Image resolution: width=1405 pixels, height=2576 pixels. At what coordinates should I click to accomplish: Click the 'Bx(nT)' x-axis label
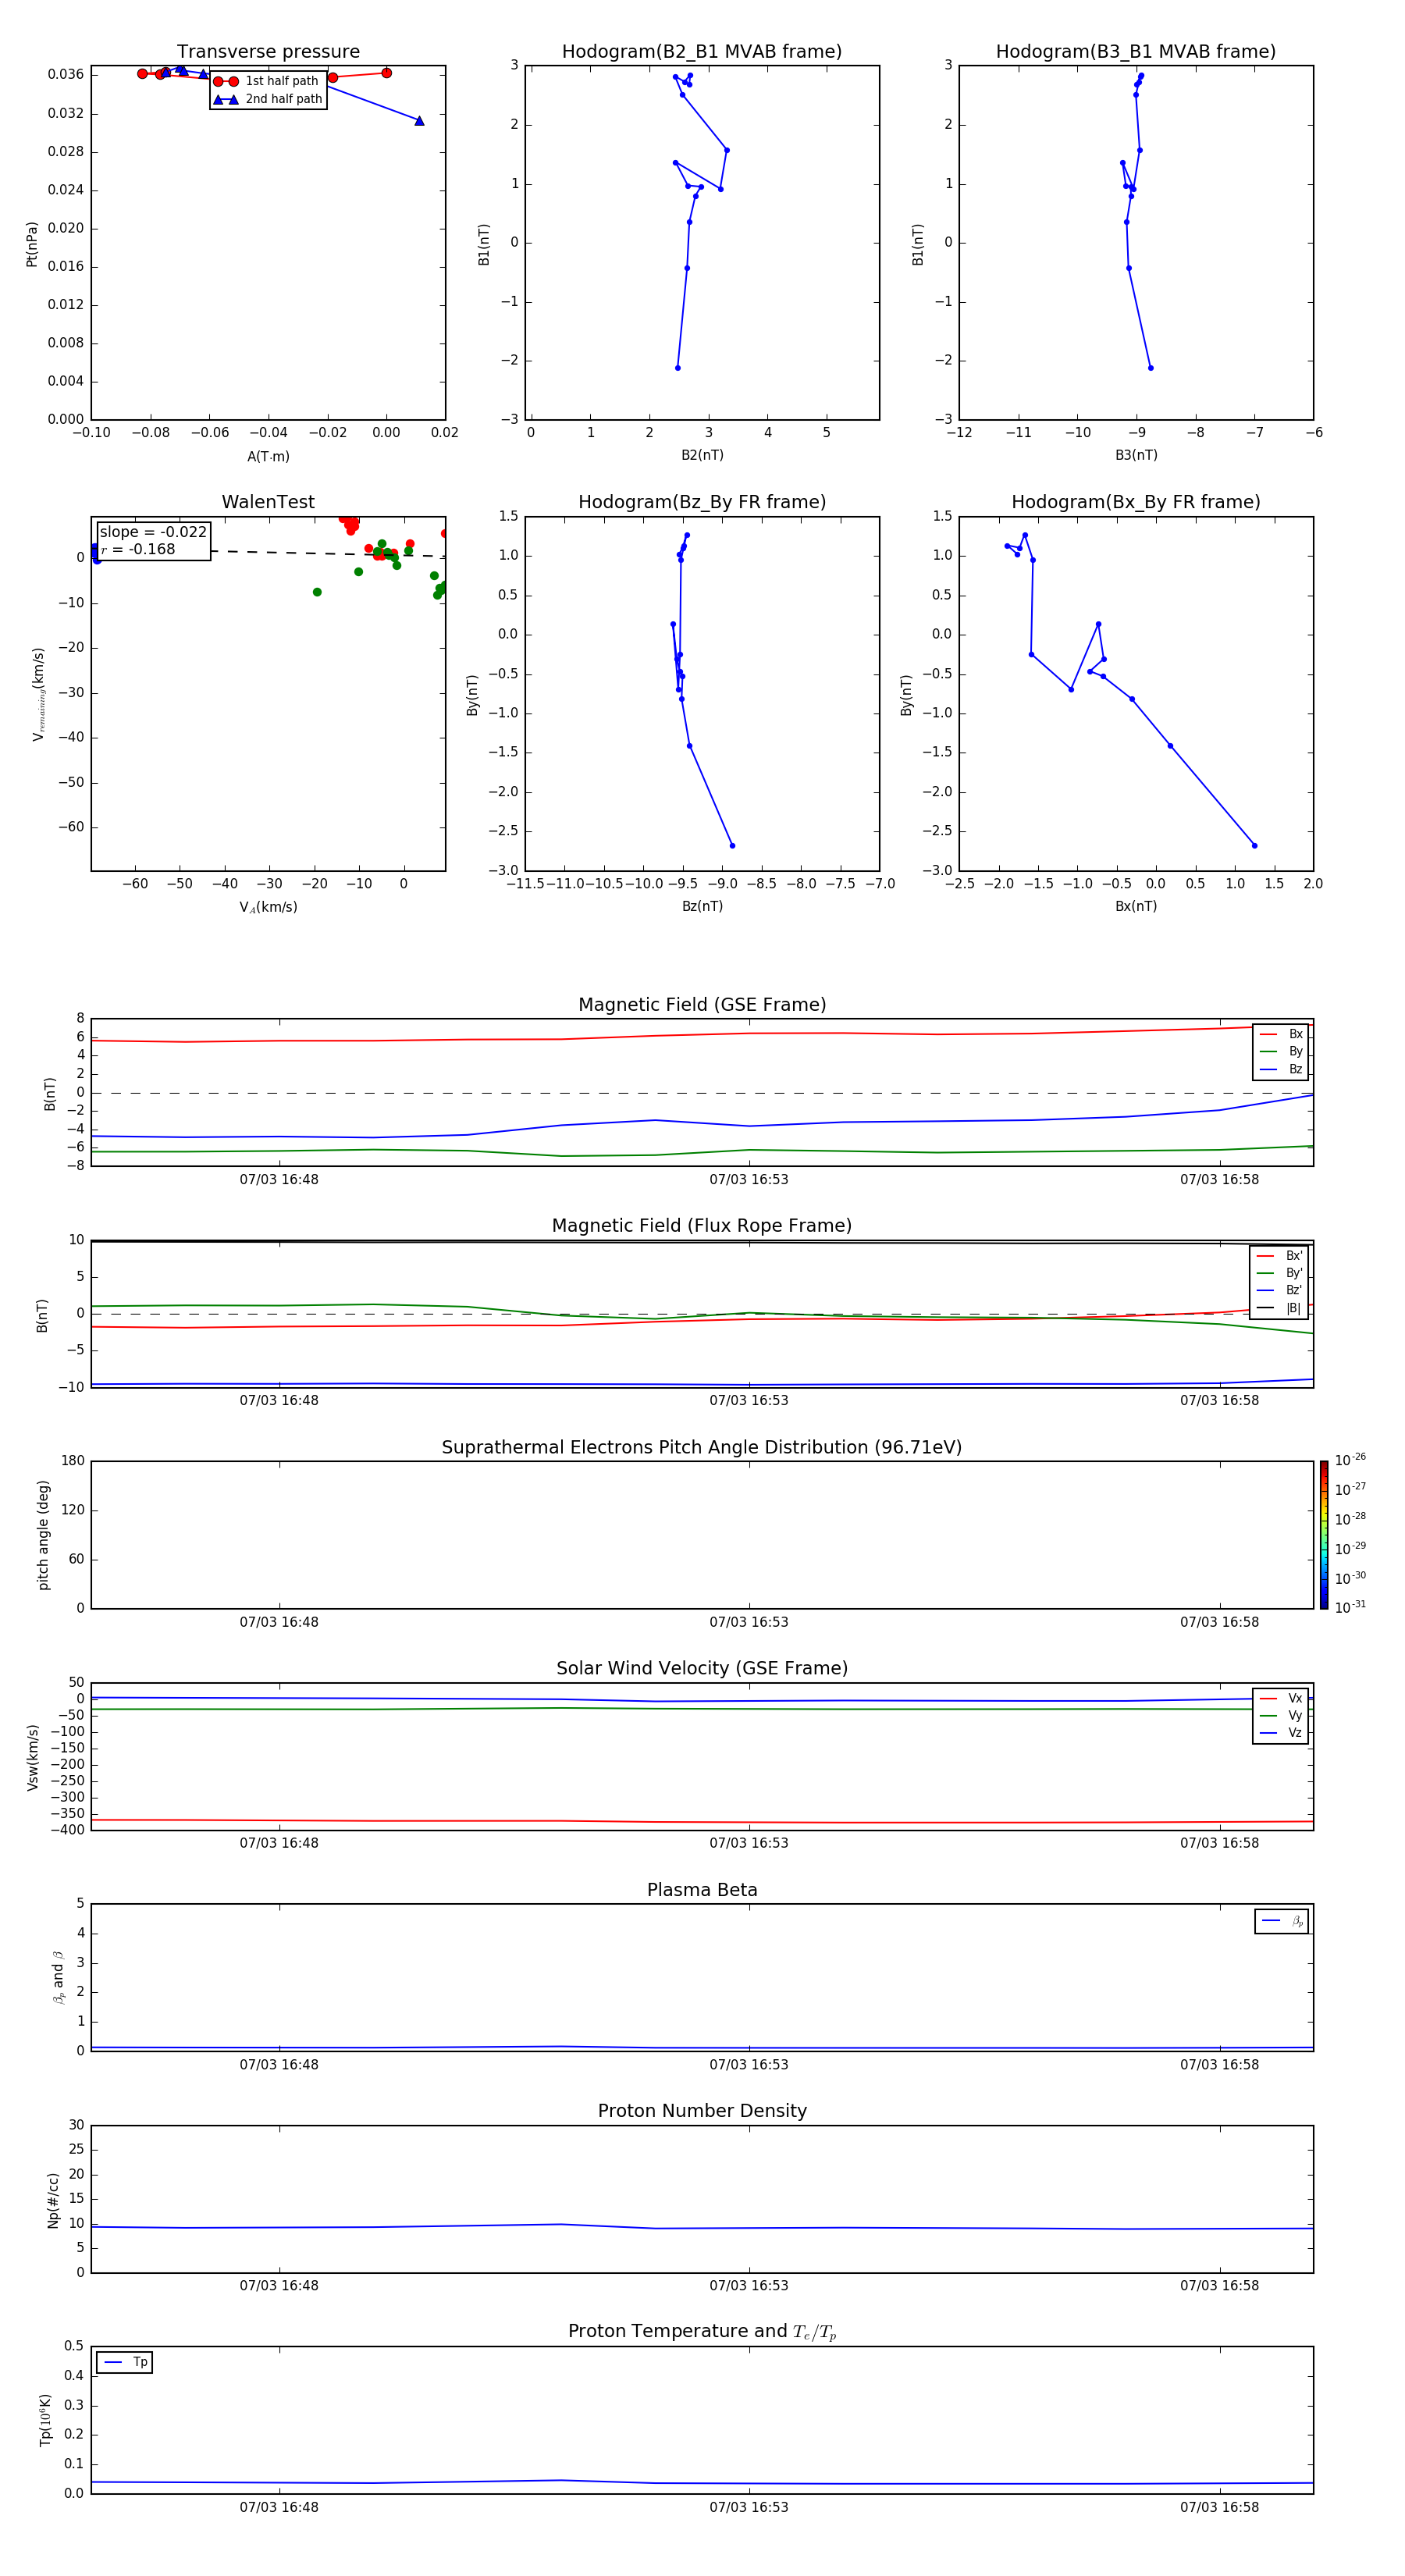point(1136,906)
